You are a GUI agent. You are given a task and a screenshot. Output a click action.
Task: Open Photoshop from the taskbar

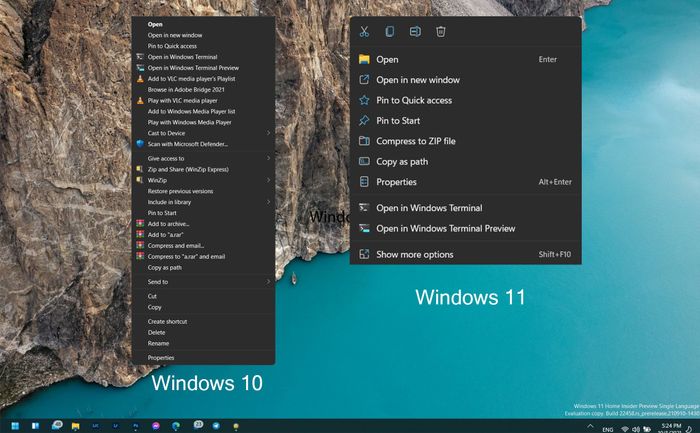(x=136, y=426)
